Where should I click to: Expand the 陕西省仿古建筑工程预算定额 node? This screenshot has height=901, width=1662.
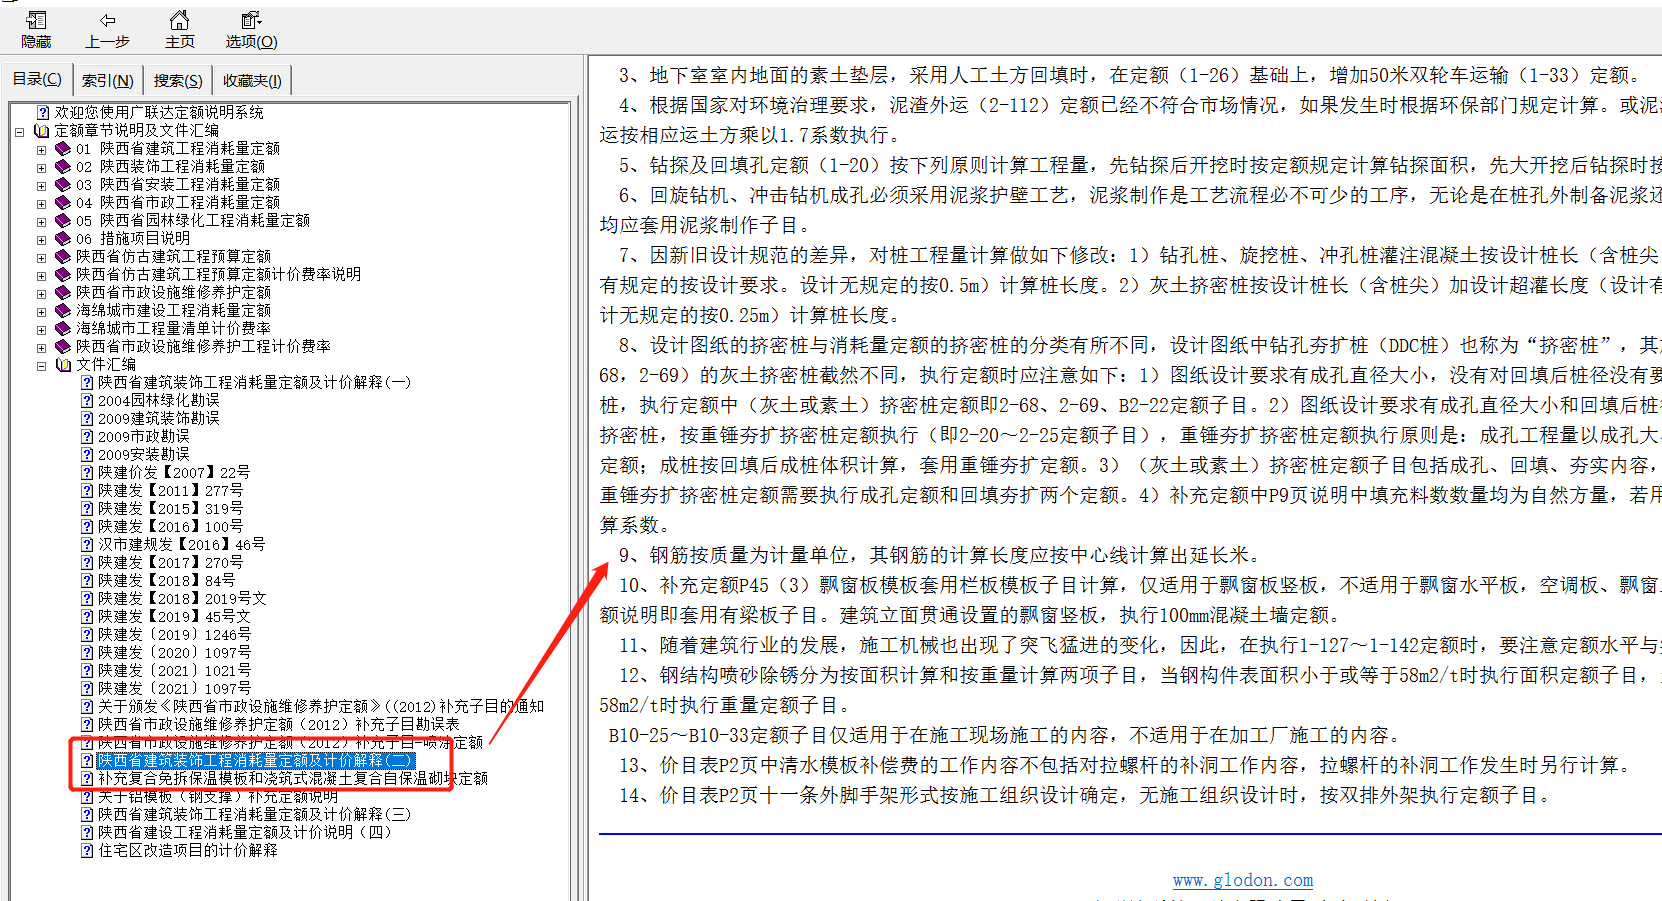(x=42, y=257)
